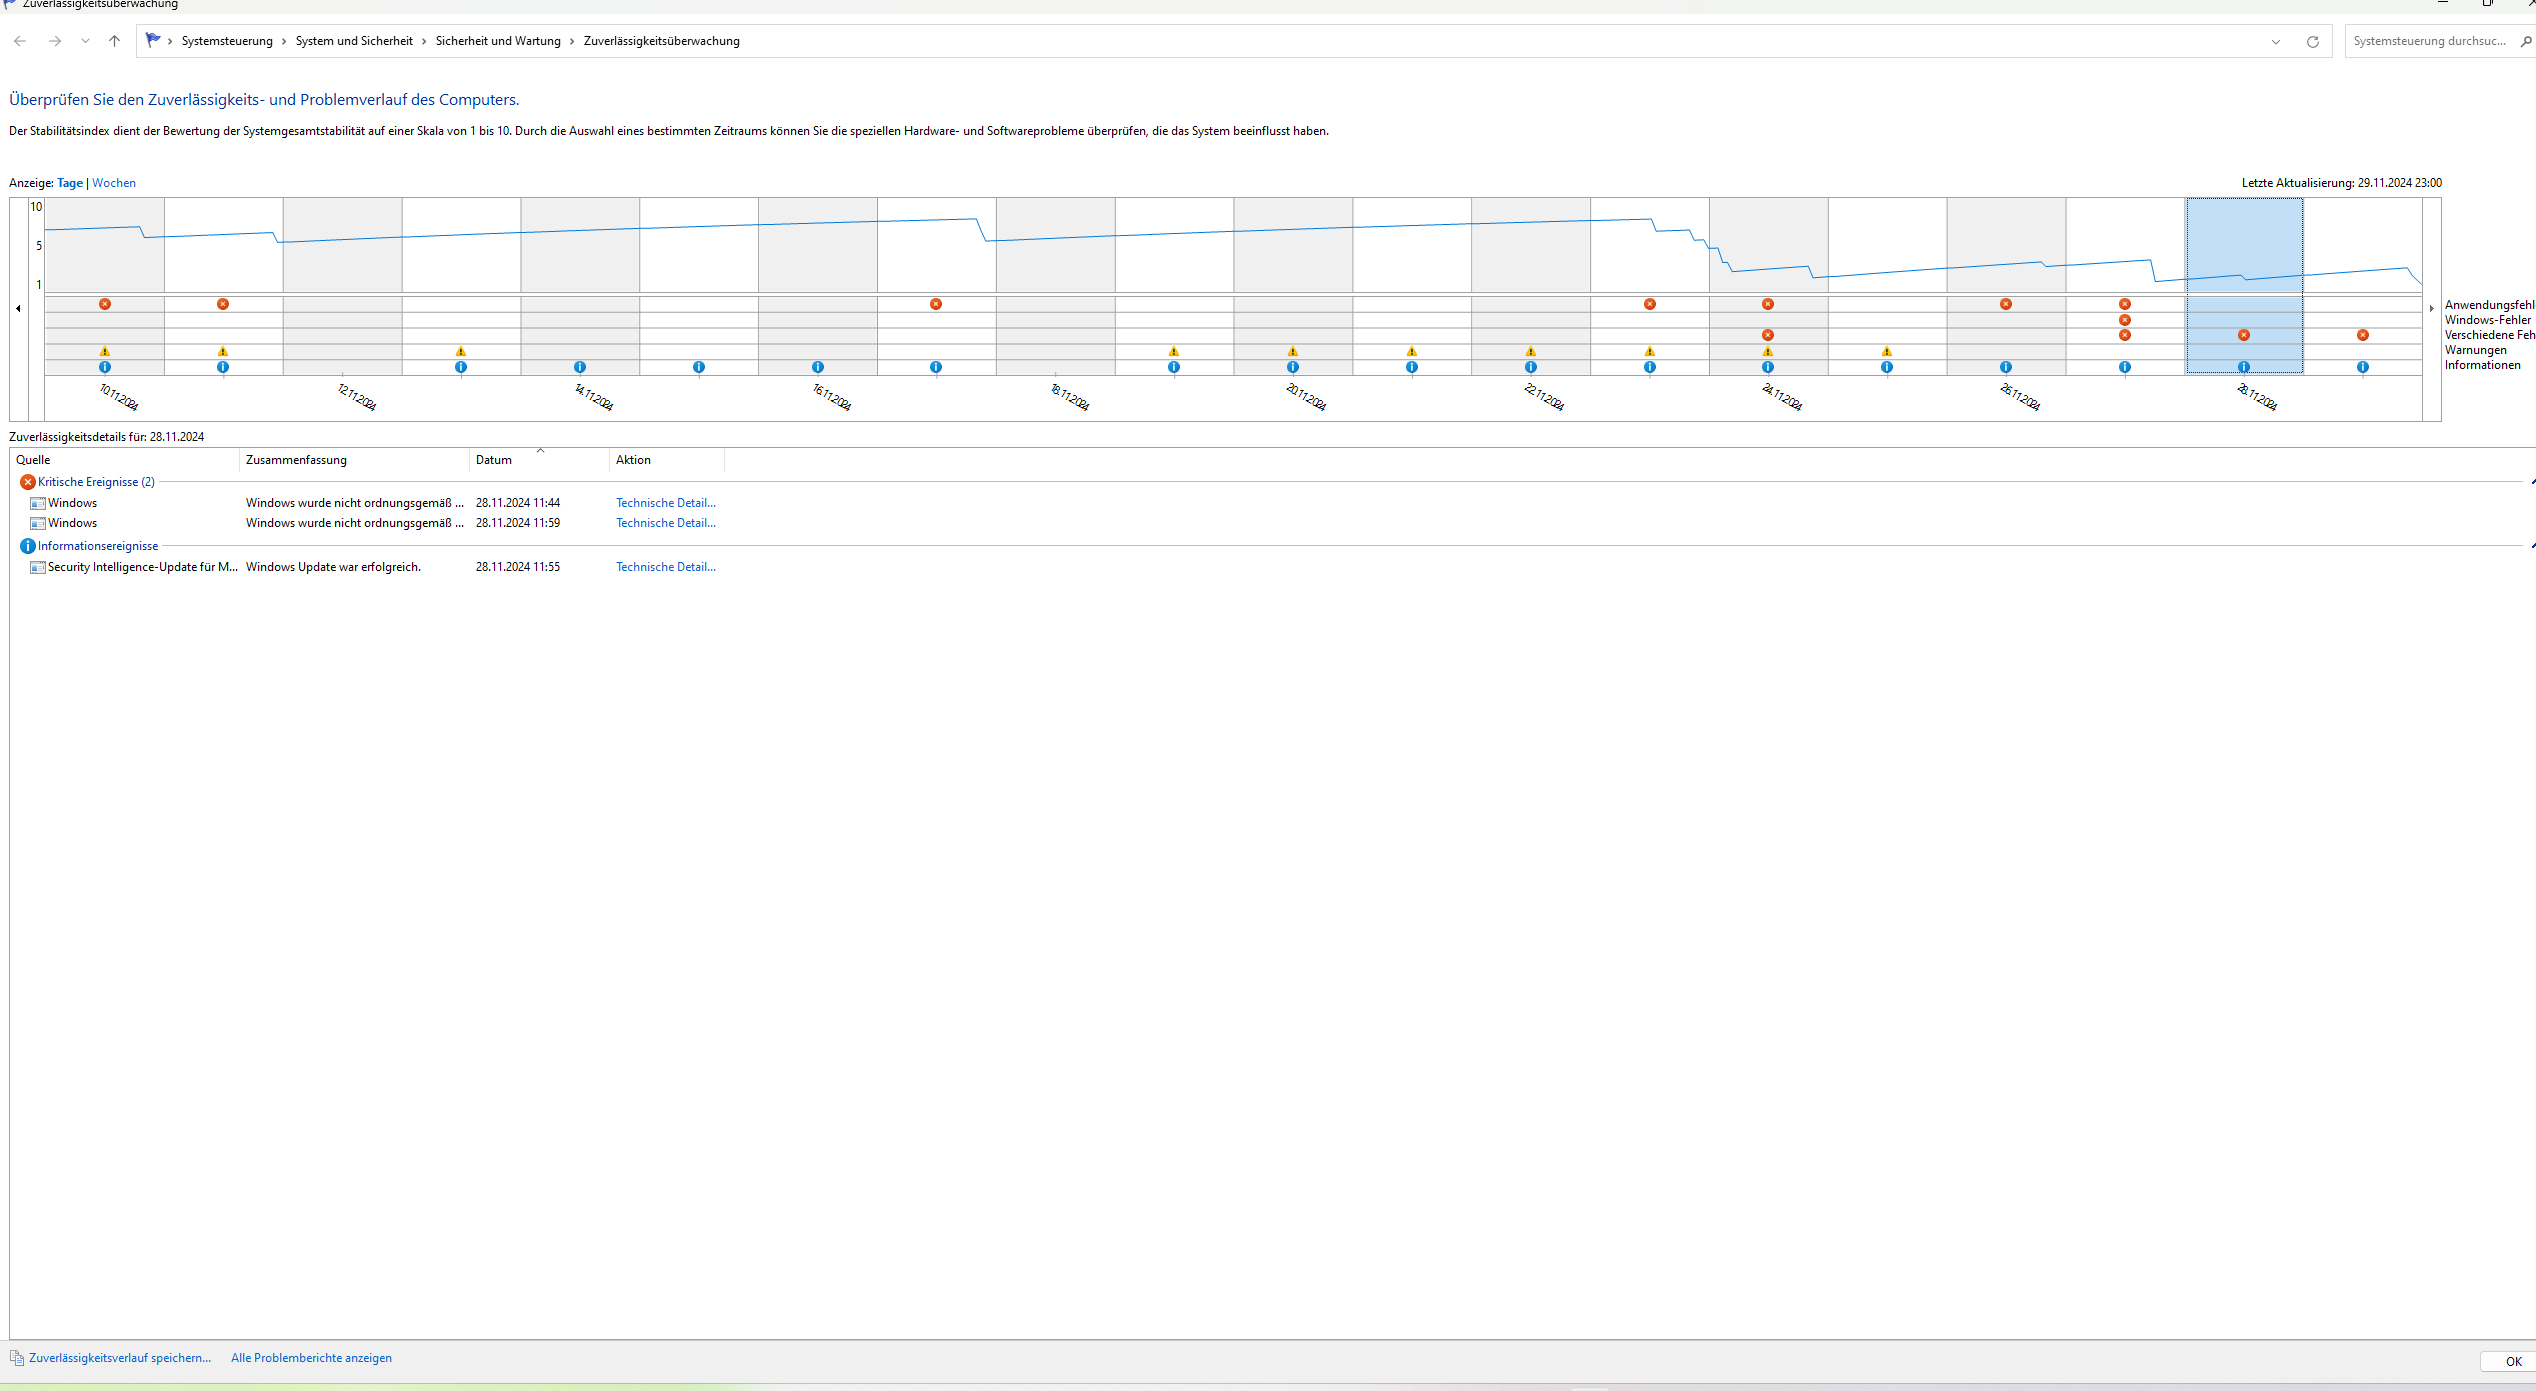Click information icon on 24.11.2024
This screenshot has width=2536, height=1391.
coord(1768,367)
